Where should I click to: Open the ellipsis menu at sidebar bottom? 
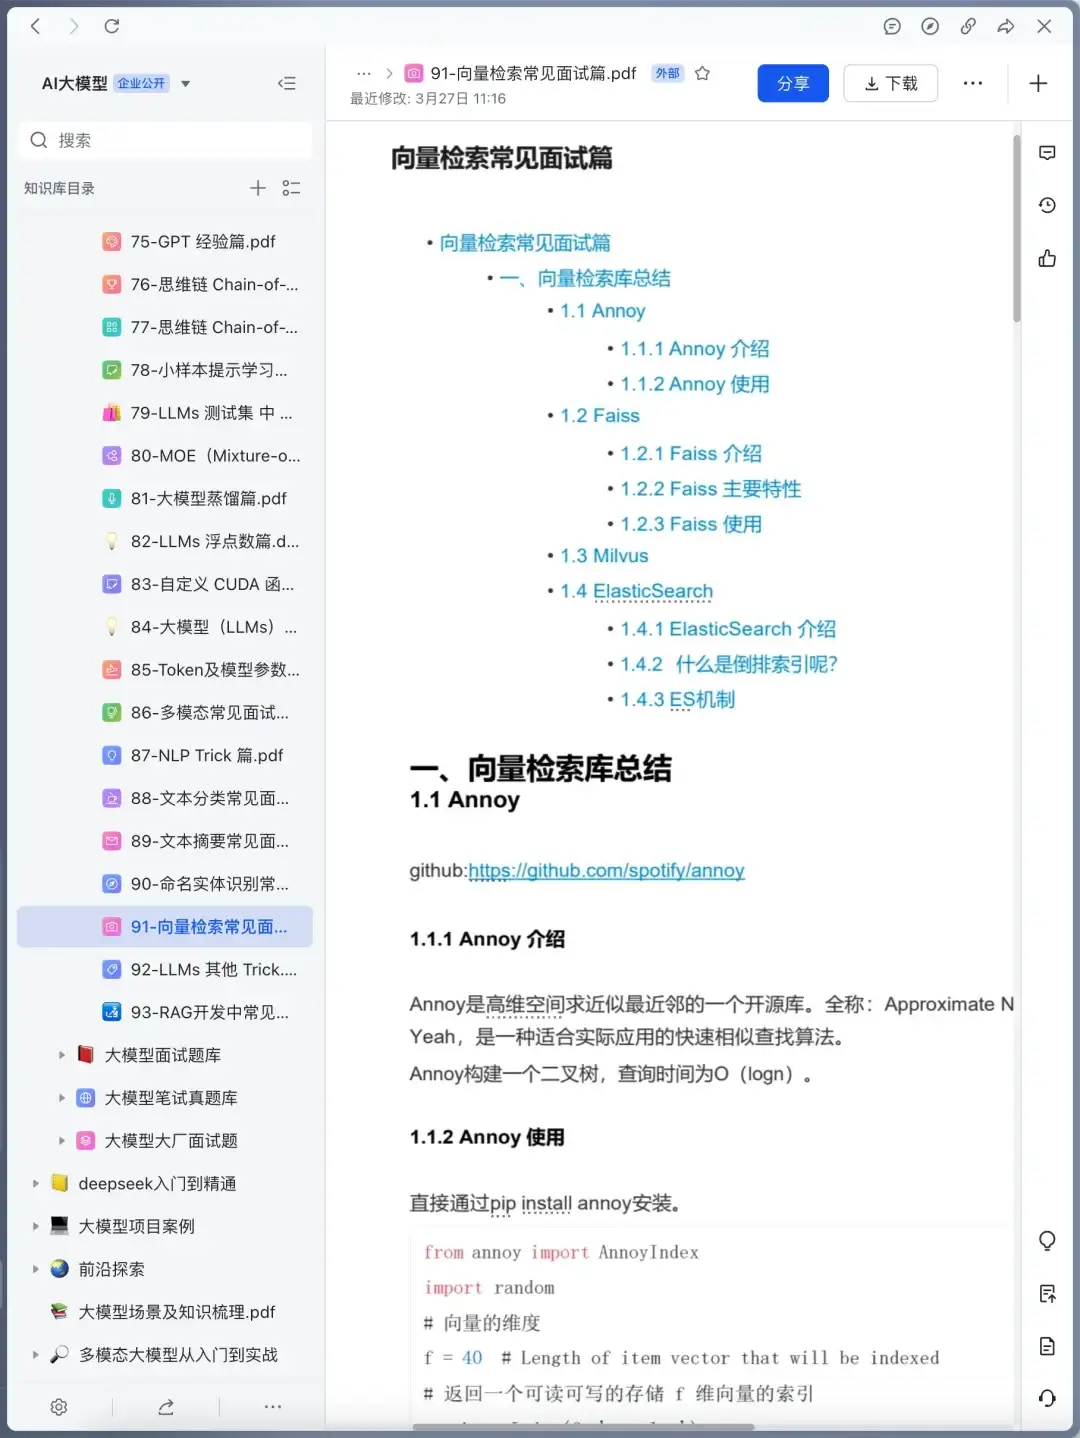point(272,1406)
